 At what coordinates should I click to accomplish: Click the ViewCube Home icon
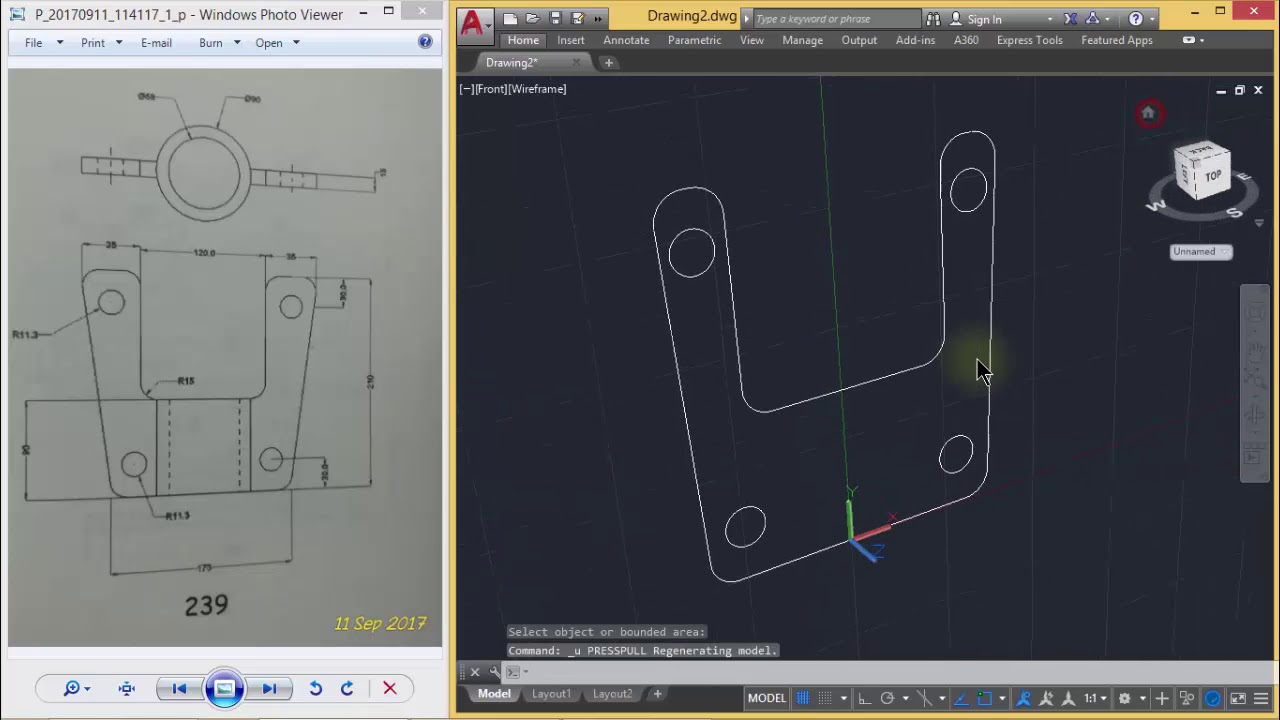(1148, 113)
